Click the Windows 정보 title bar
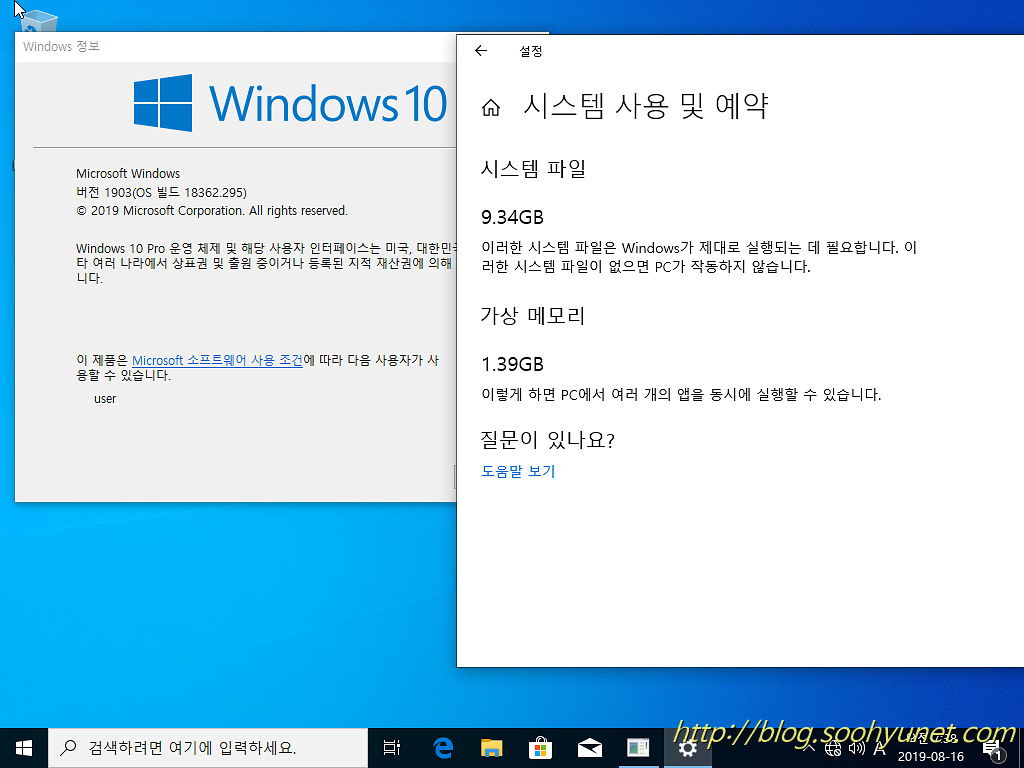This screenshot has width=1024, height=768. pos(235,46)
